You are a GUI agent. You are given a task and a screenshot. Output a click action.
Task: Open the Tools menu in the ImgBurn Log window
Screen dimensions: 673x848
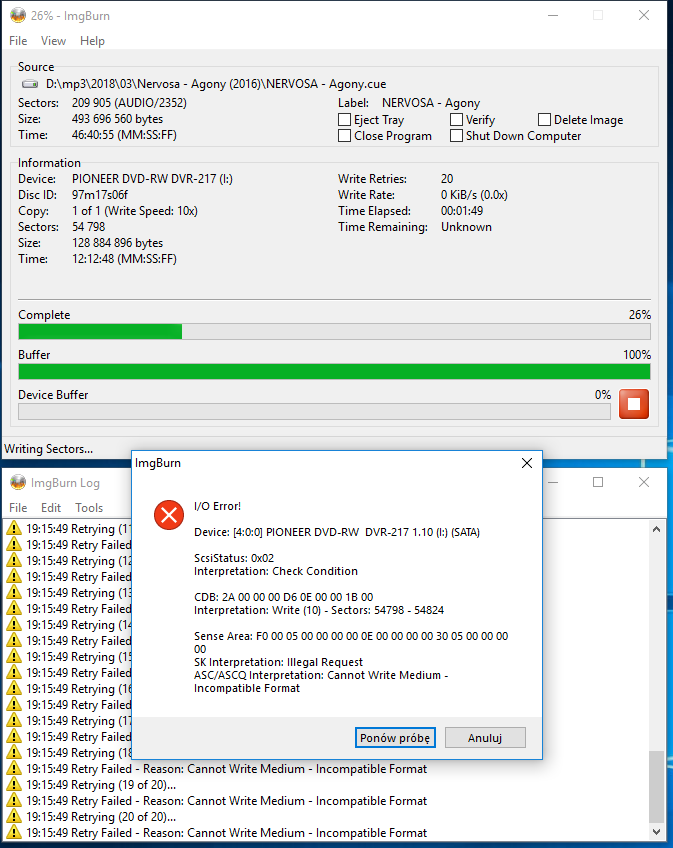pos(89,508)
